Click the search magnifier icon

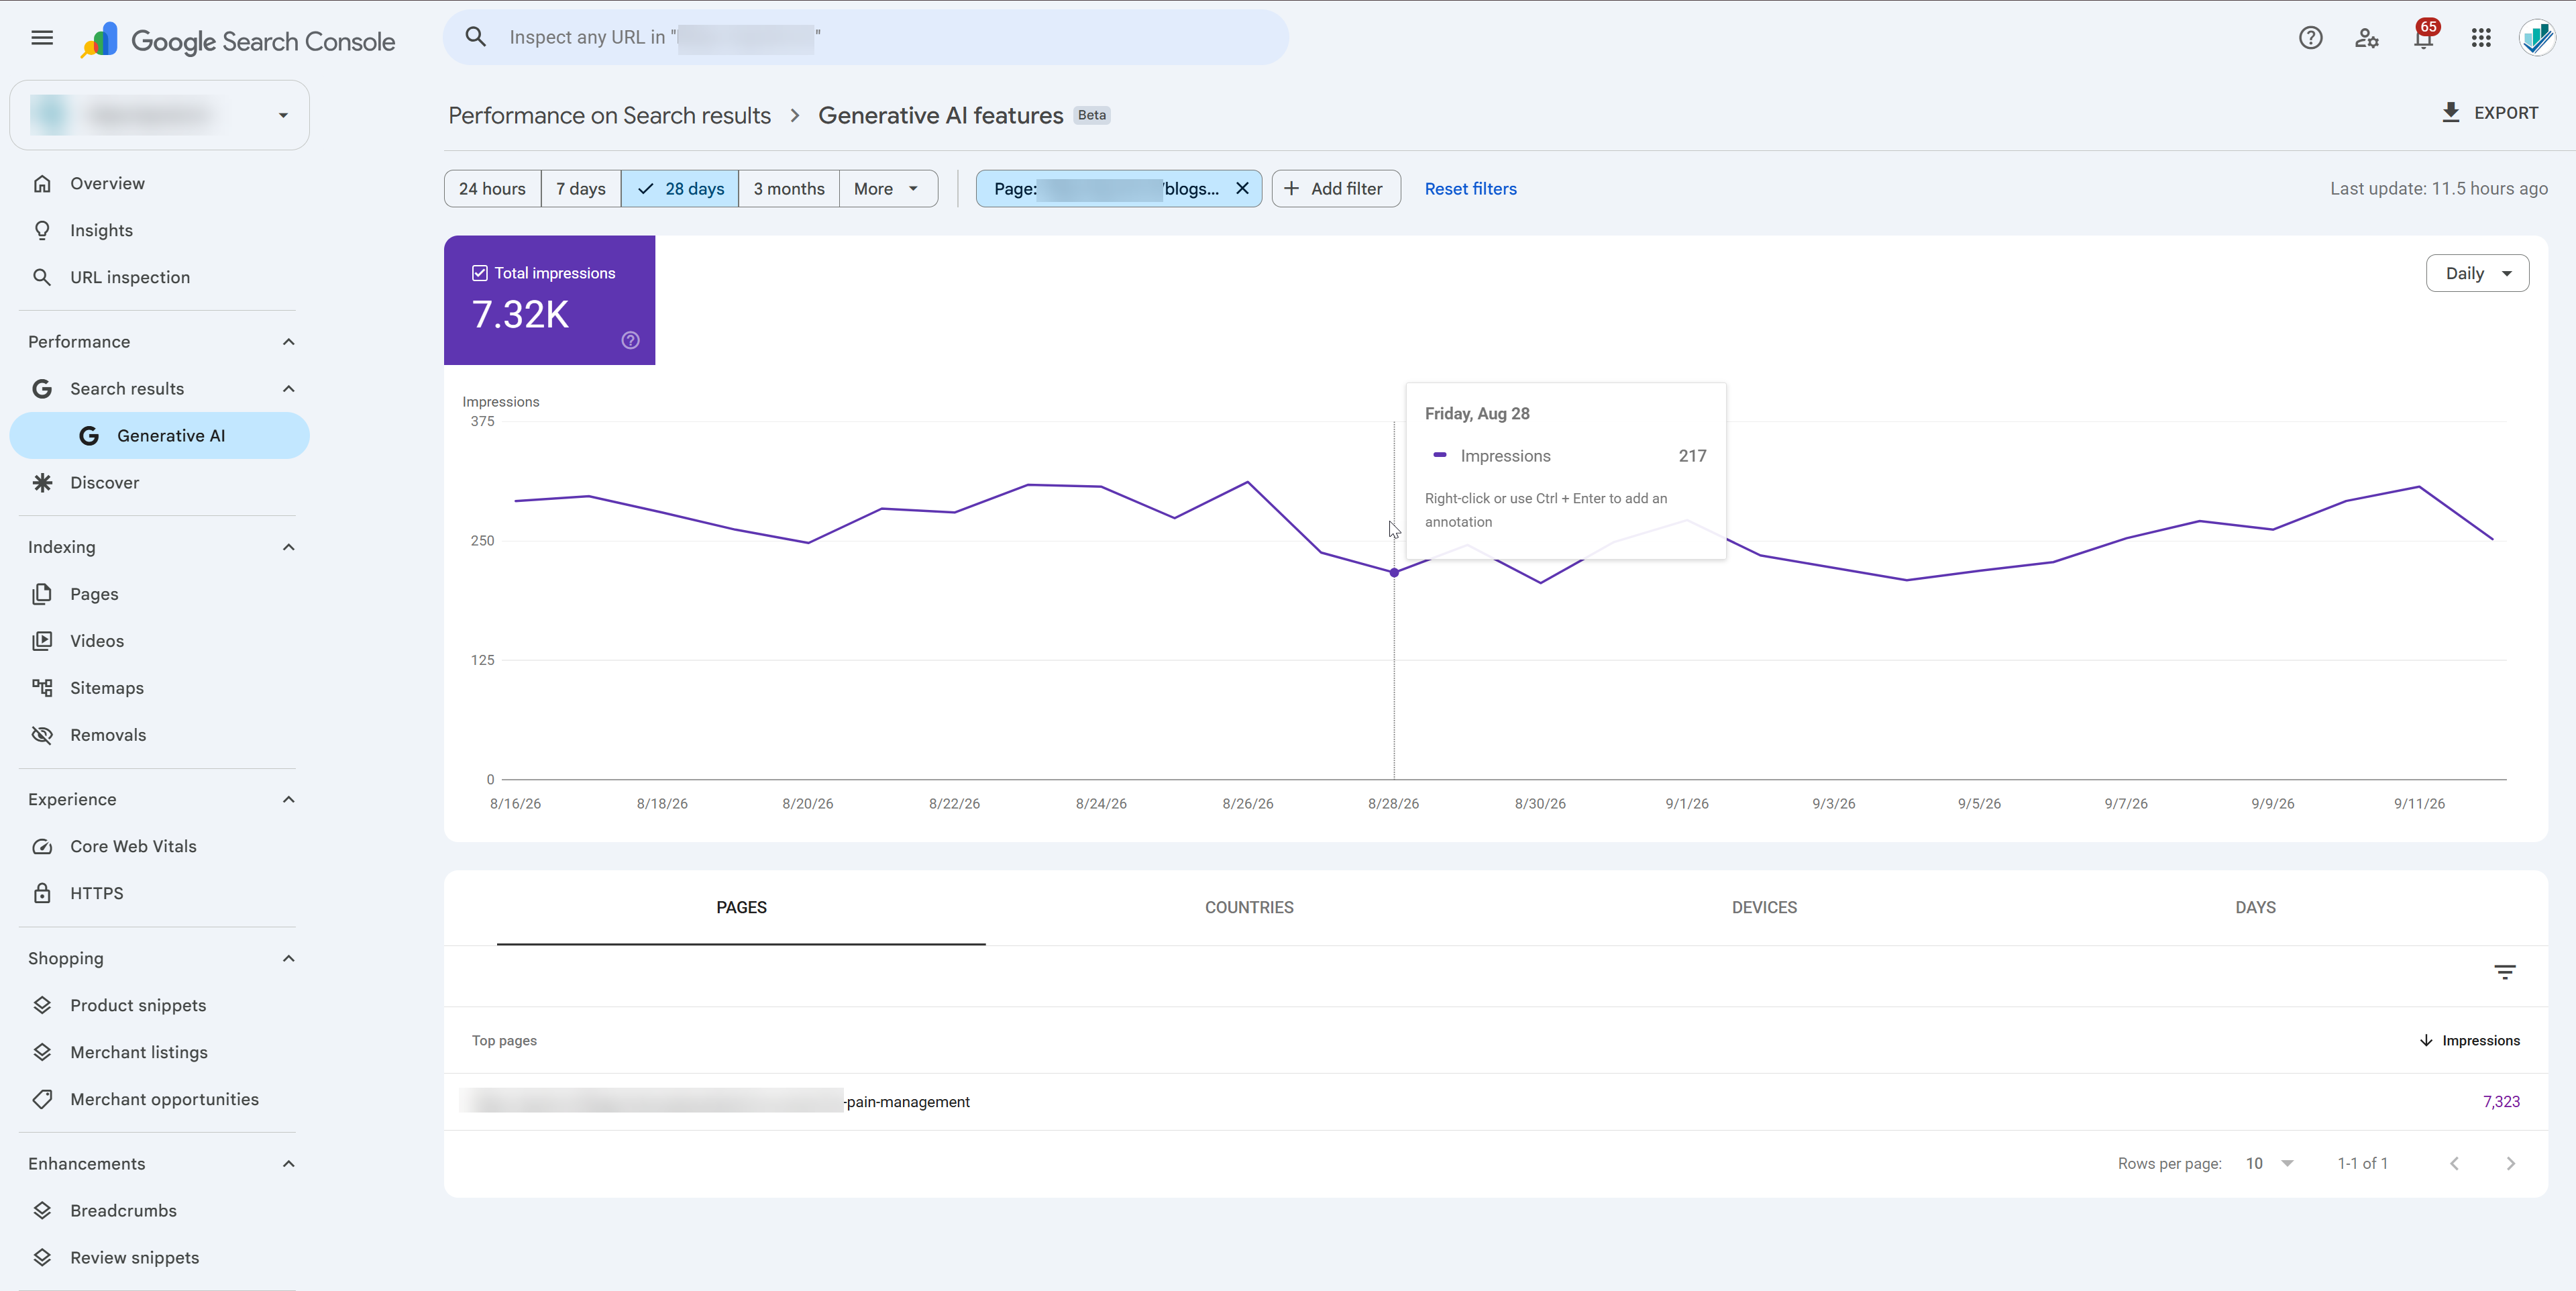476,37
